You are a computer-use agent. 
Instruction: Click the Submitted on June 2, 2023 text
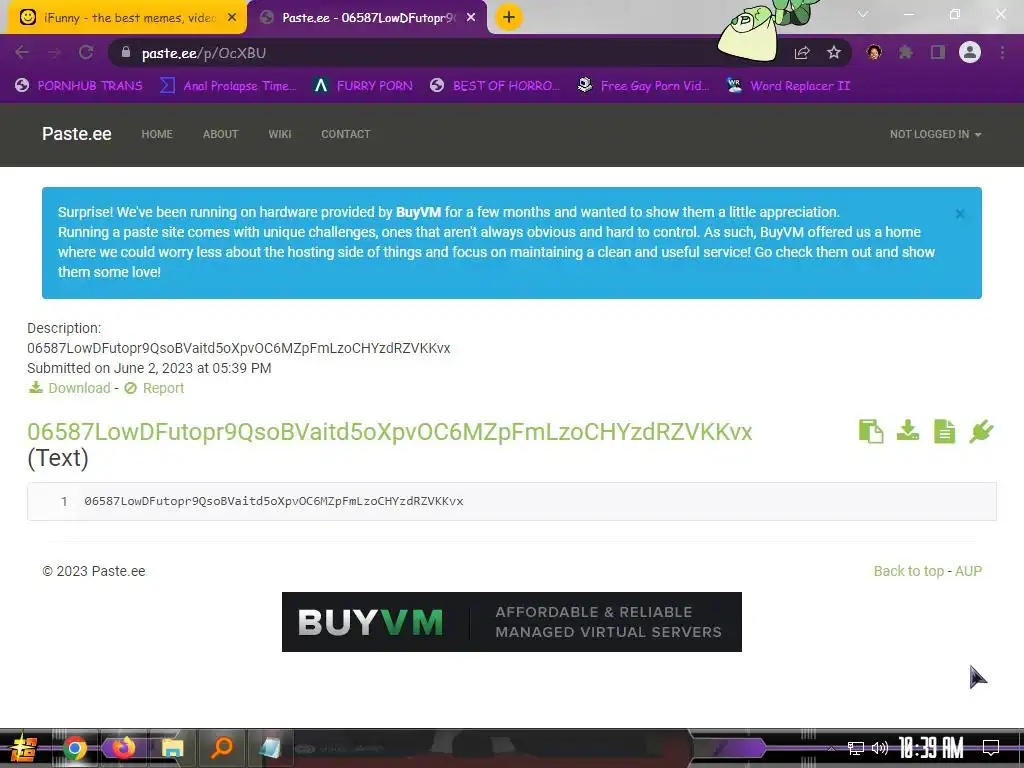(x=149, y=368)
